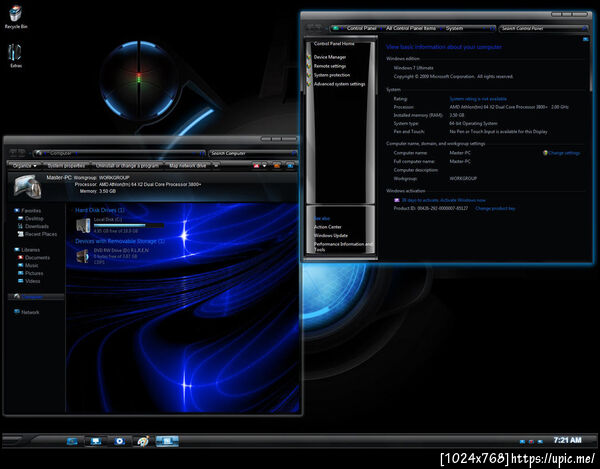The width and height of the screenshot is (600, 469).
Task: Open Action Center under See also
Action: [328, 227]
